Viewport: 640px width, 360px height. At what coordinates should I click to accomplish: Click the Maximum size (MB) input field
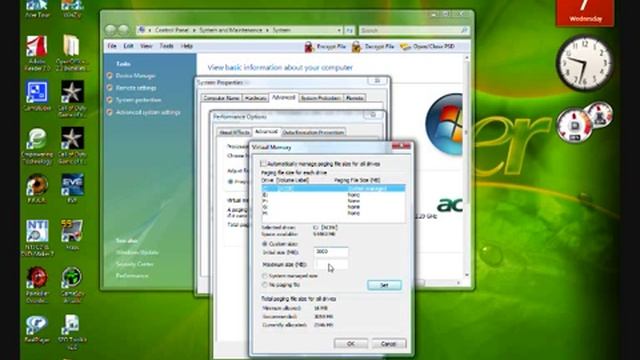pyautogui.click(x=331, y=264)
